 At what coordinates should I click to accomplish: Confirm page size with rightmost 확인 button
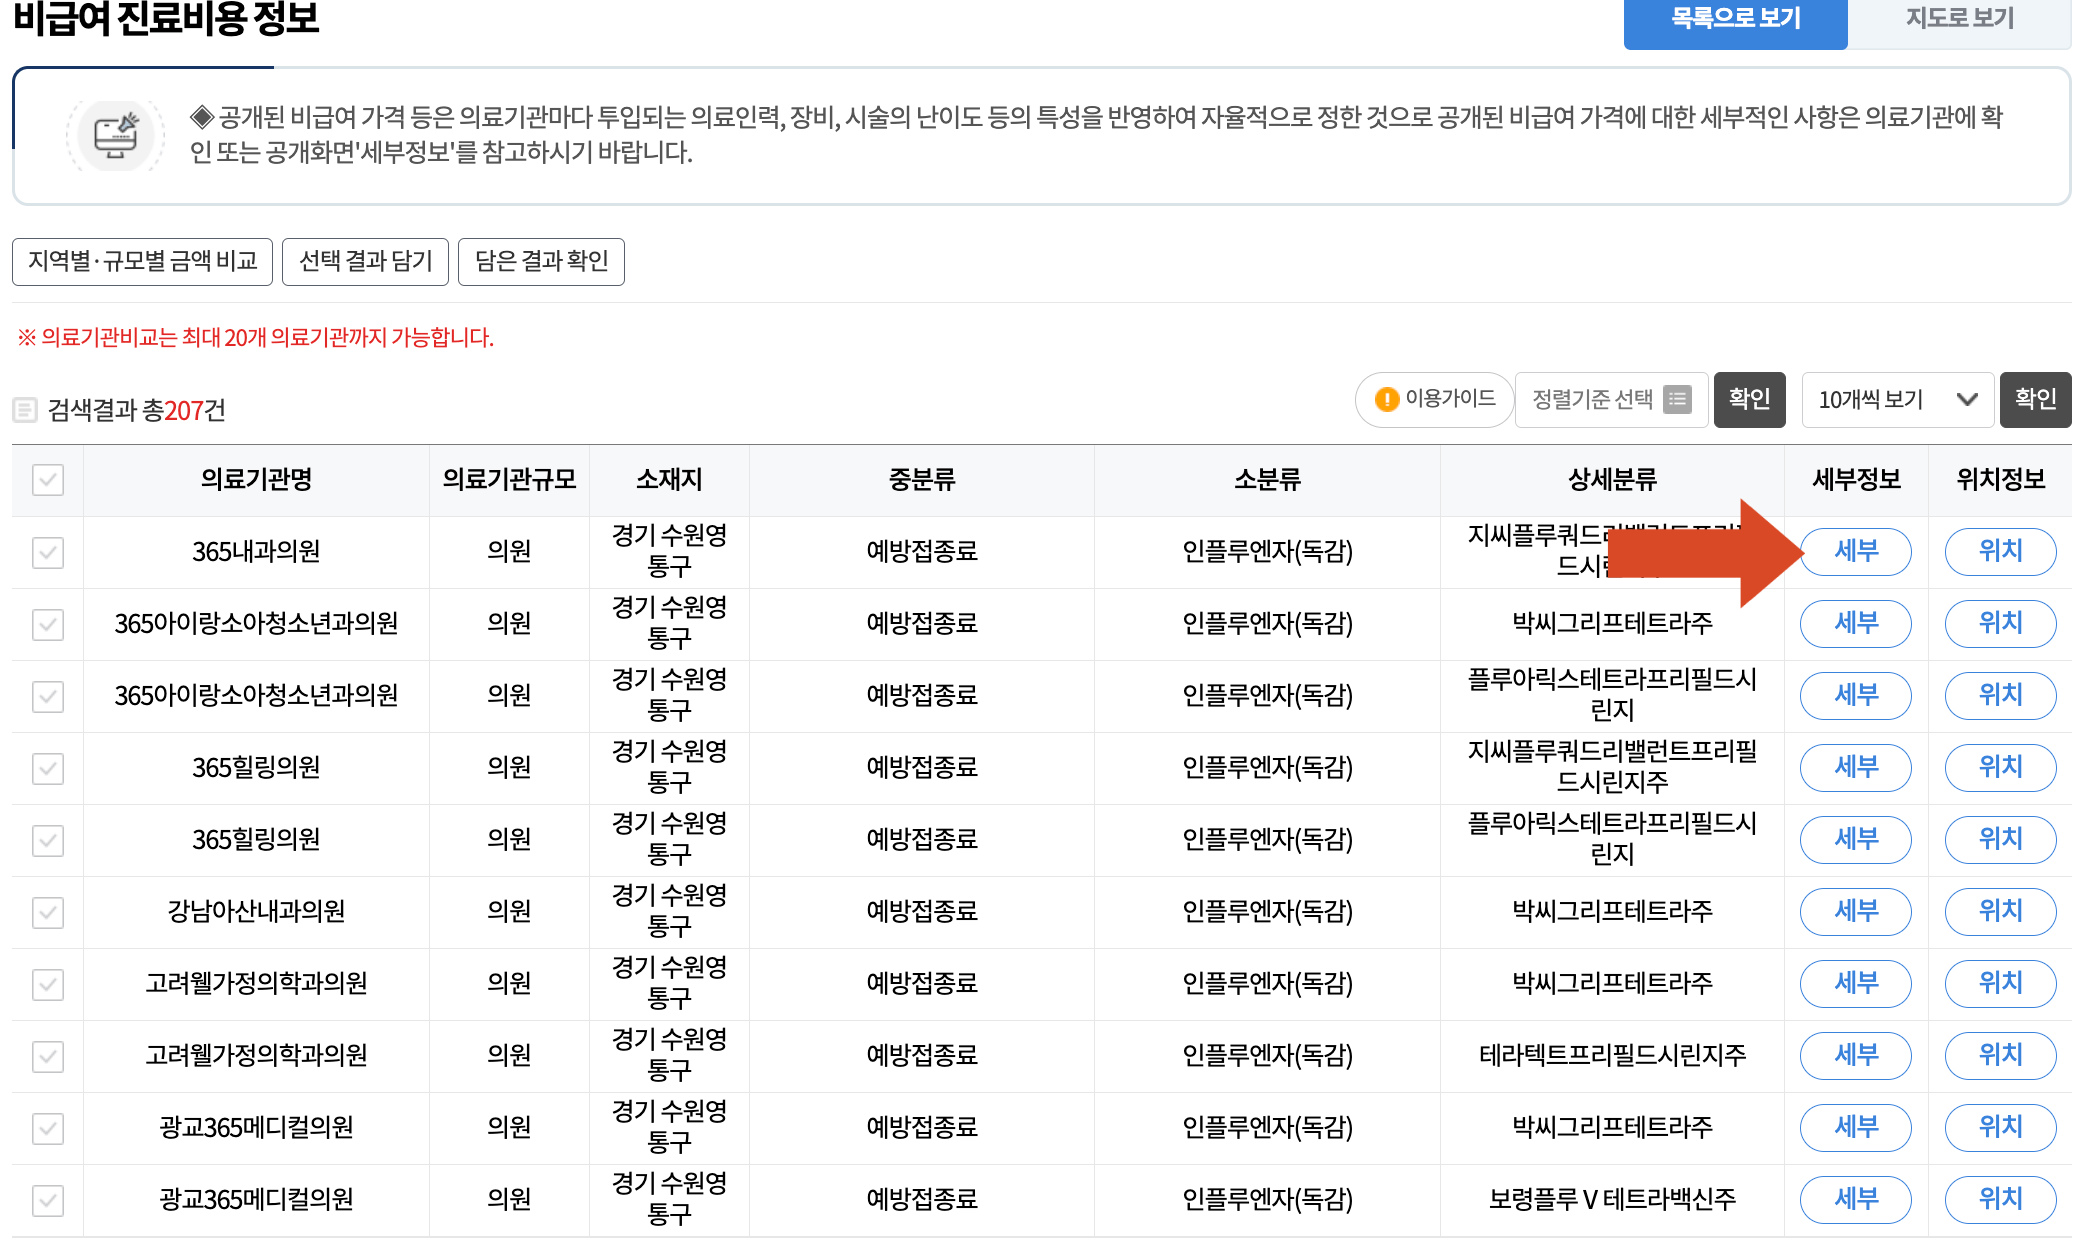2035,400
